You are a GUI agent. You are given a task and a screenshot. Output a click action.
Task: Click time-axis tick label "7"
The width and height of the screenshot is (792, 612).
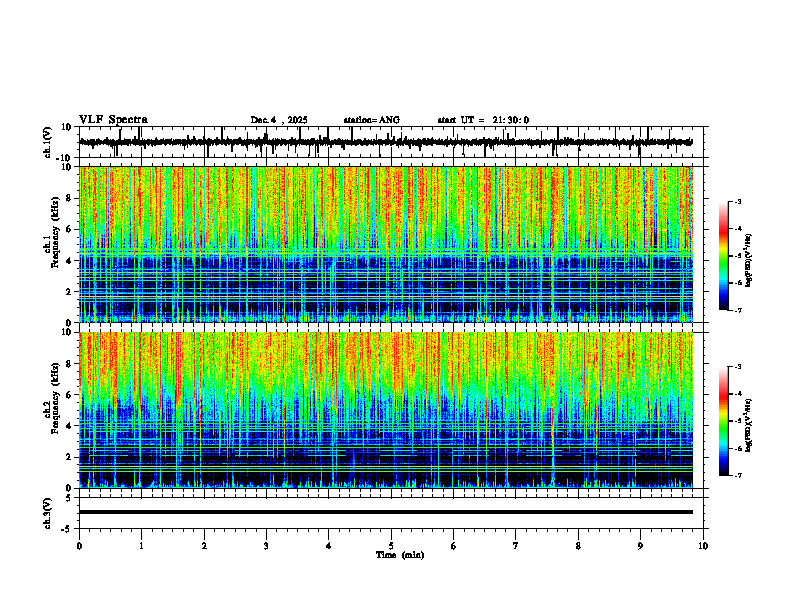(516, 546)
